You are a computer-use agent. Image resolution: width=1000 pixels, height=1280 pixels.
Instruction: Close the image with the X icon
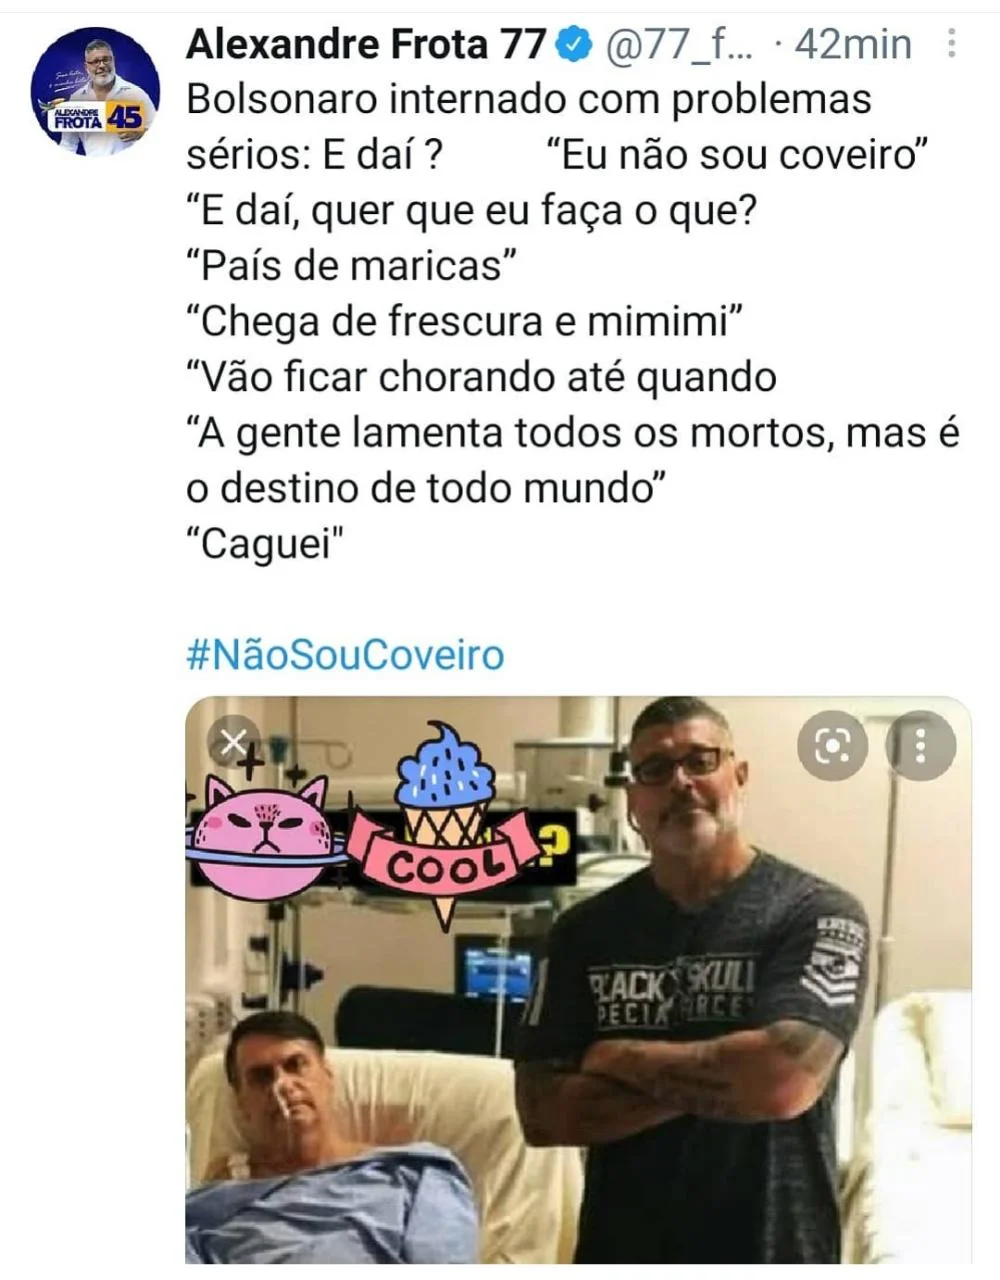233,742
